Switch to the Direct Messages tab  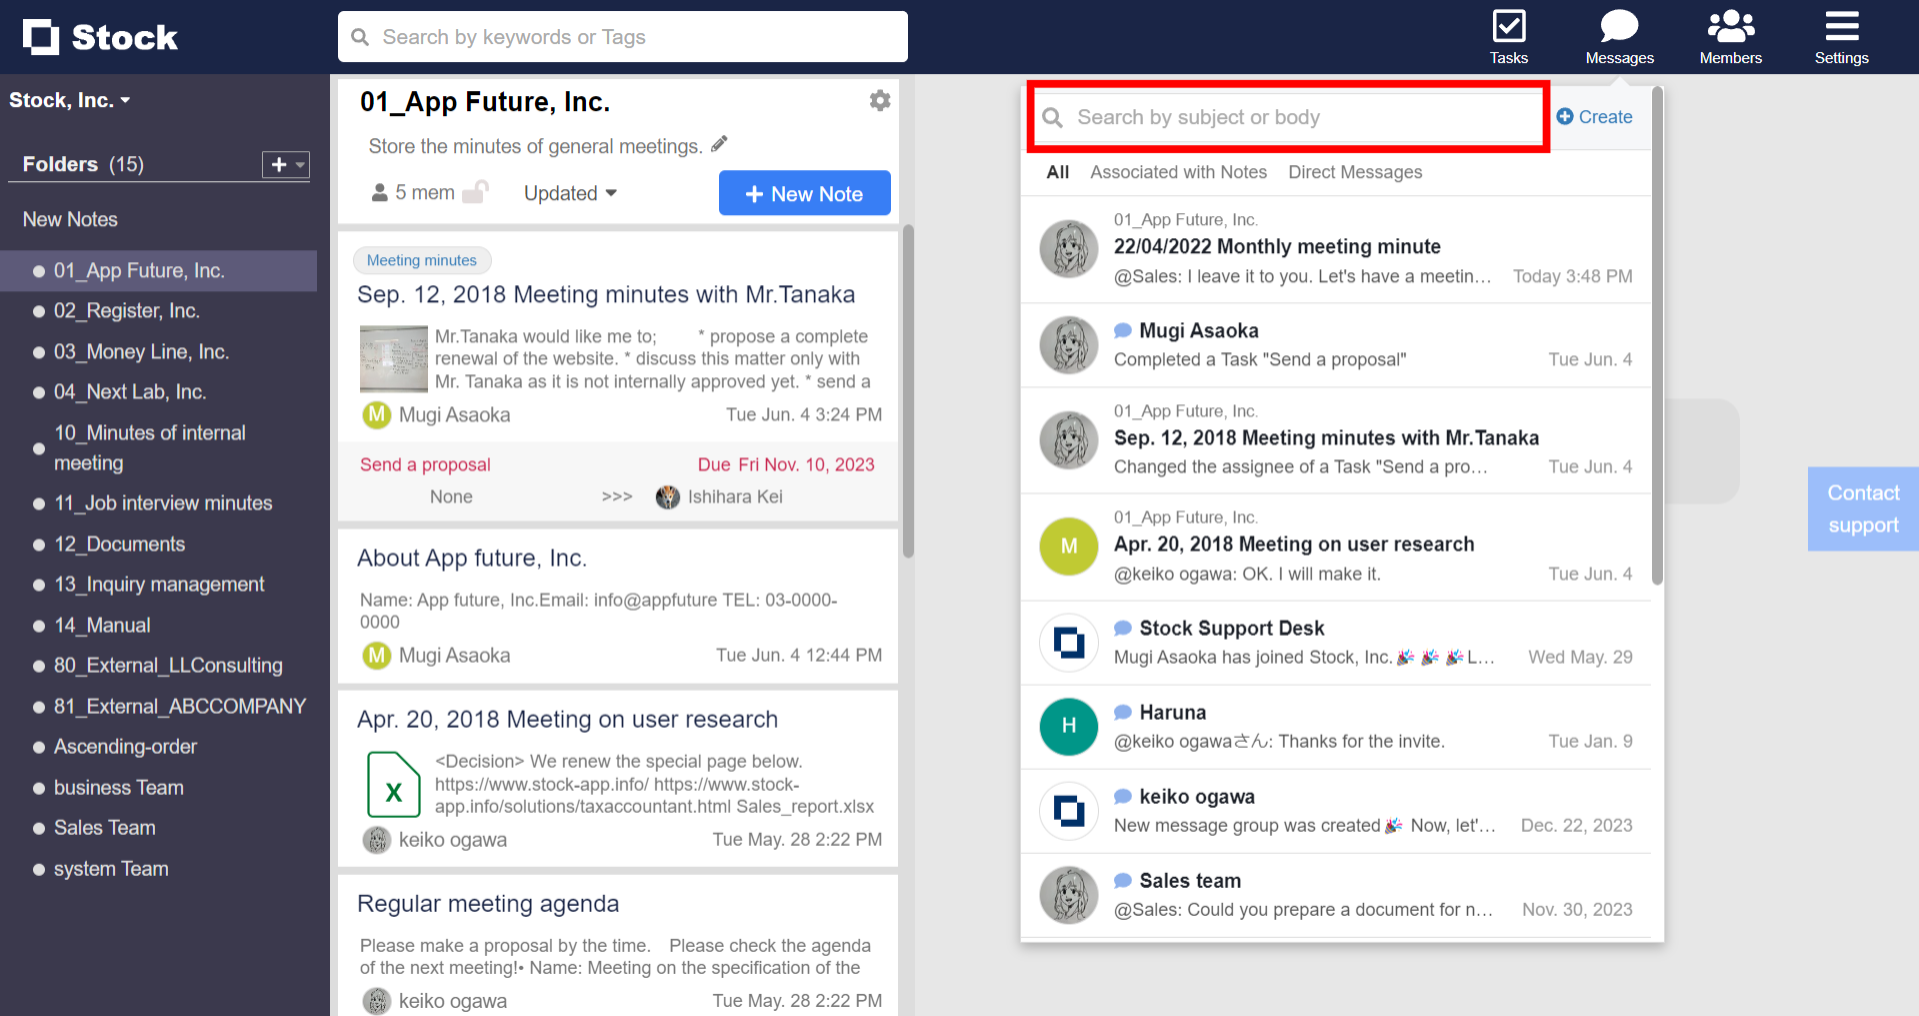[x=1355, y=172]
